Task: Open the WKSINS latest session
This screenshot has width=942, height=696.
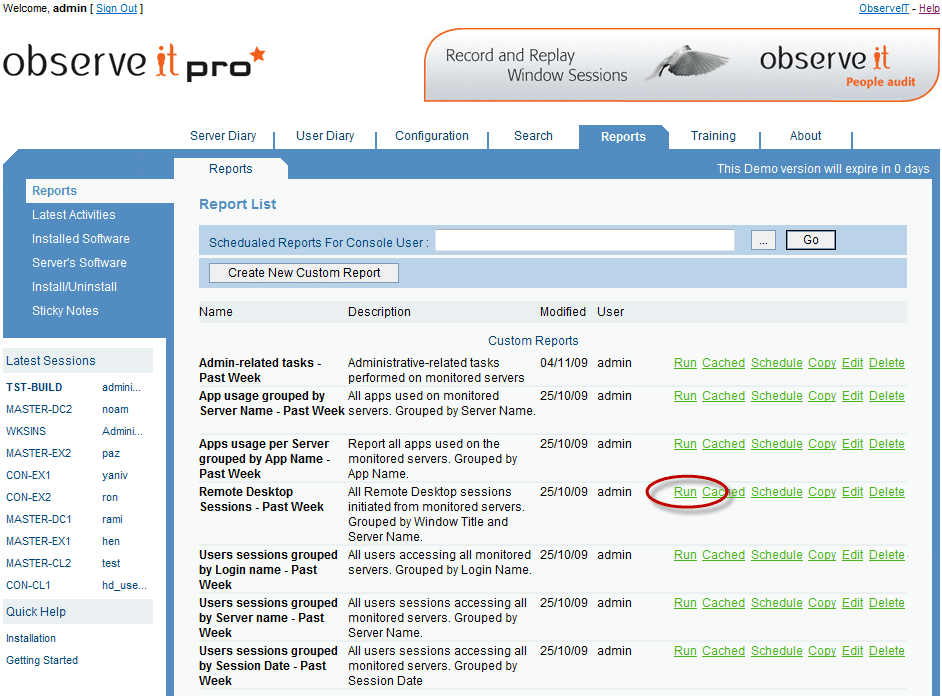Action: click(26, 431)
